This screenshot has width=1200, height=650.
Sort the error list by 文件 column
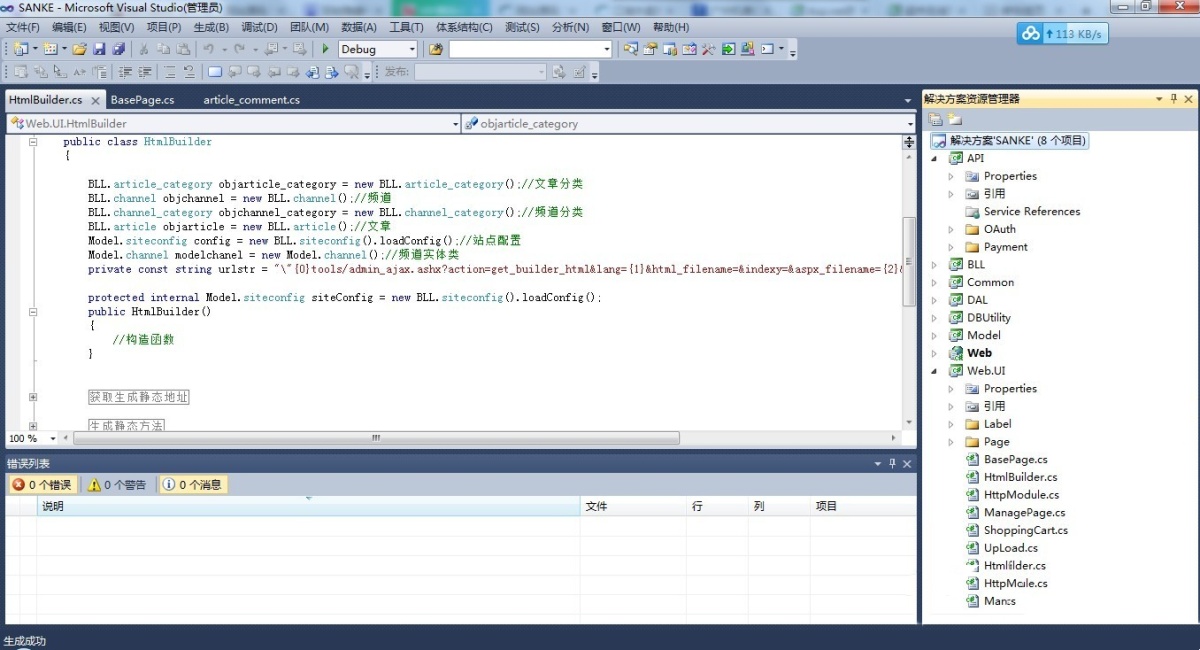pos(633,506)
